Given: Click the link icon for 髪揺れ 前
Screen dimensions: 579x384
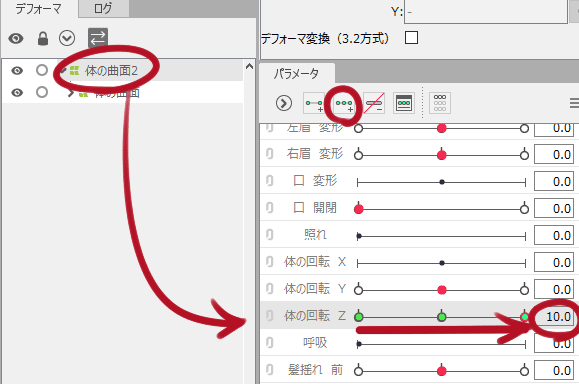Looking at the screenshot, I should tap(270, 370).
